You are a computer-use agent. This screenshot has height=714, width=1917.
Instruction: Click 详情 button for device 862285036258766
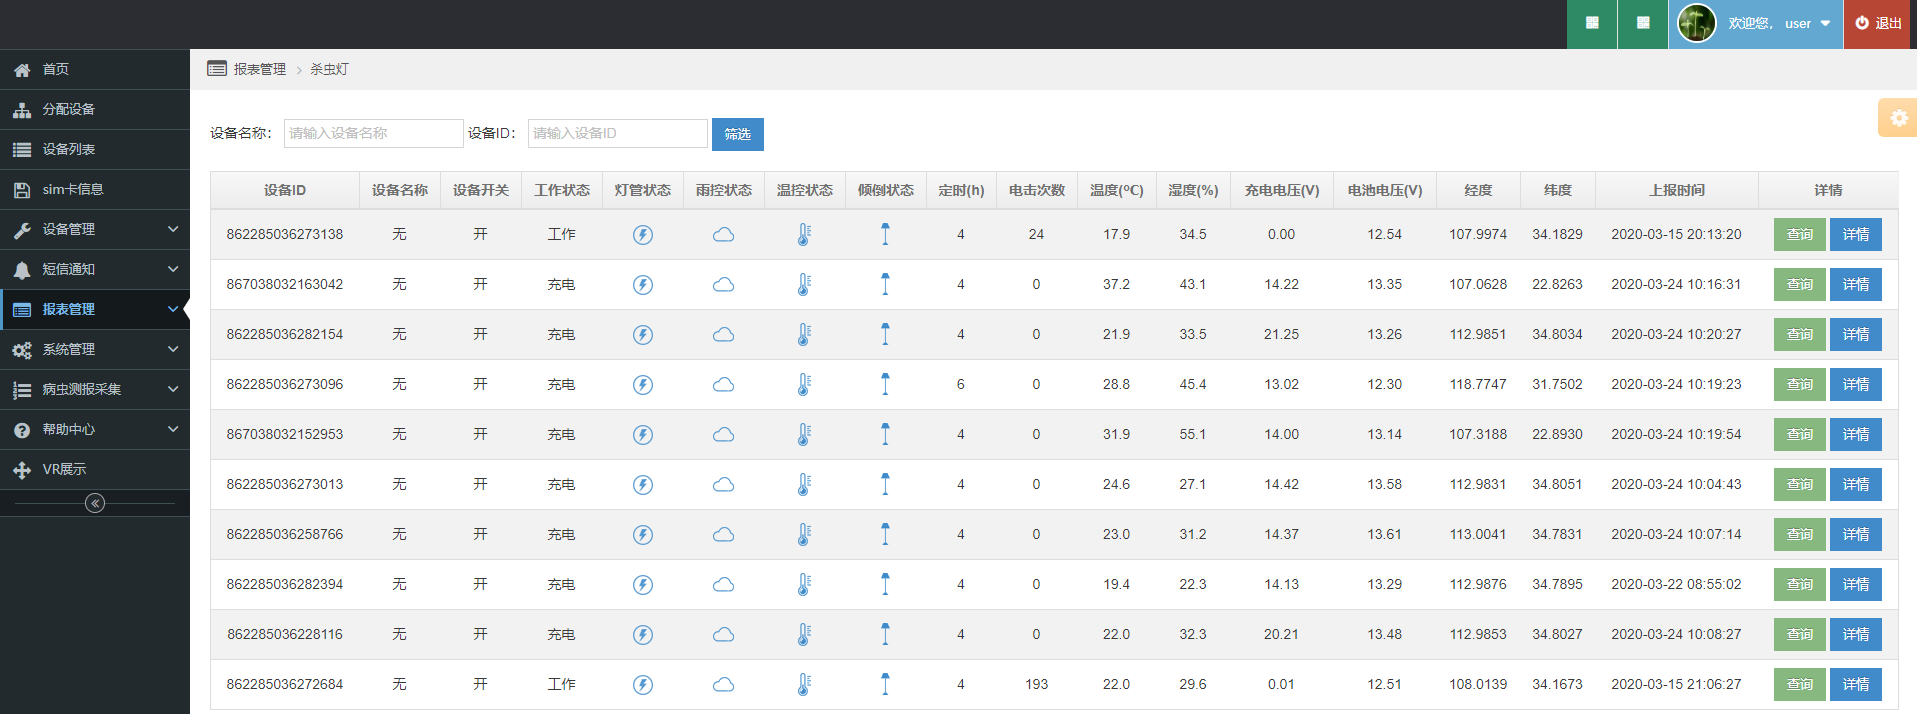[x=1855, y=534]
